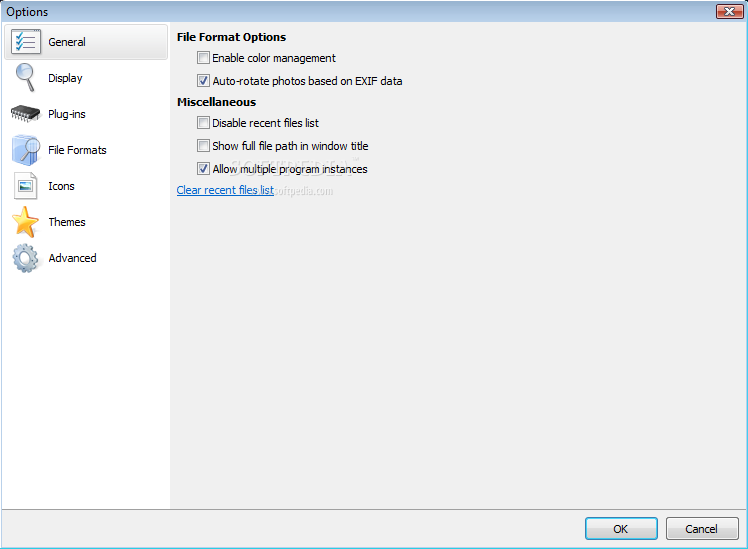Image resolution: width=748 pixels, height=549 pixels.
Task: Enable color management checkbox
Action: 203,58
